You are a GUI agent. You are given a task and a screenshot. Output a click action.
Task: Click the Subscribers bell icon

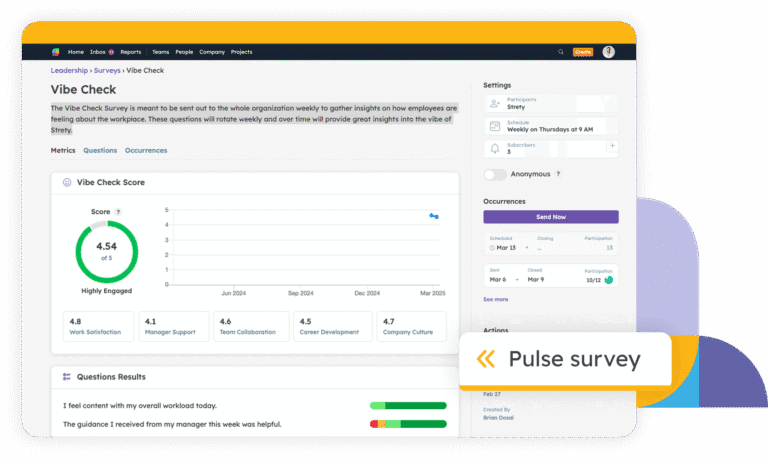pos(495,148)
